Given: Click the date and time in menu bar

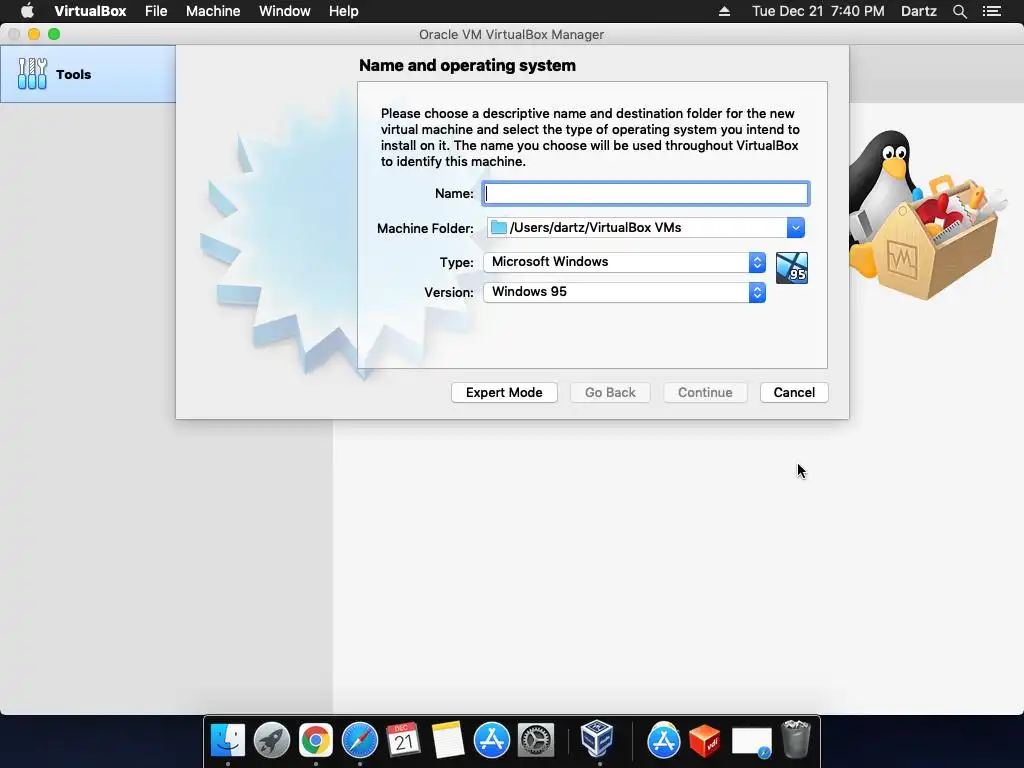Looking at the screenshot, I should click(x=818, y=11).
